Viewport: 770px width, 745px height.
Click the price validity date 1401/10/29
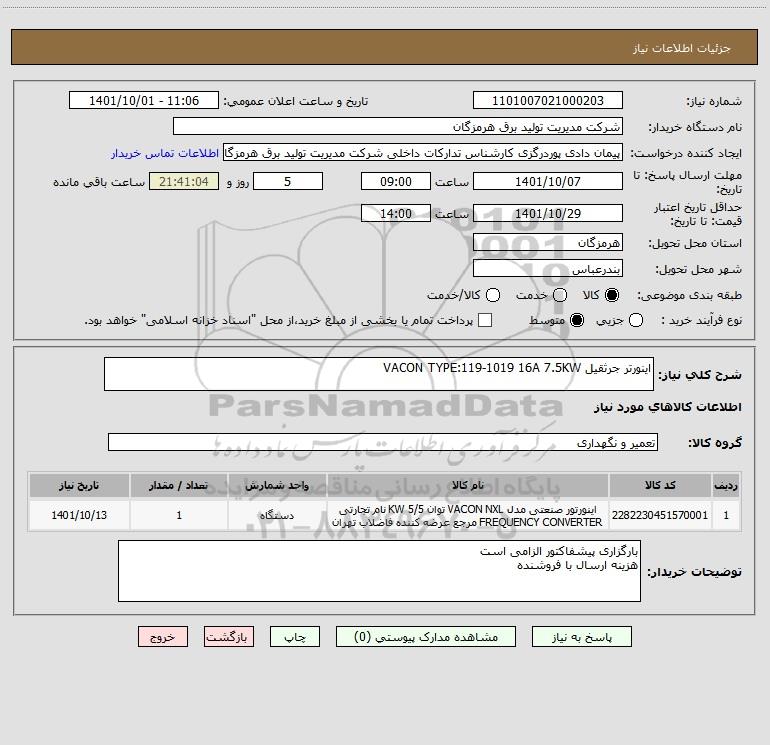[x=548, y=213]
